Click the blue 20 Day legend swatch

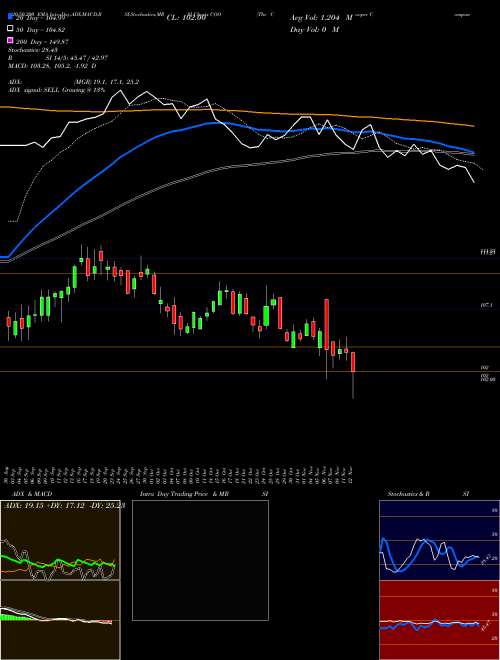(x=11, y=17)
